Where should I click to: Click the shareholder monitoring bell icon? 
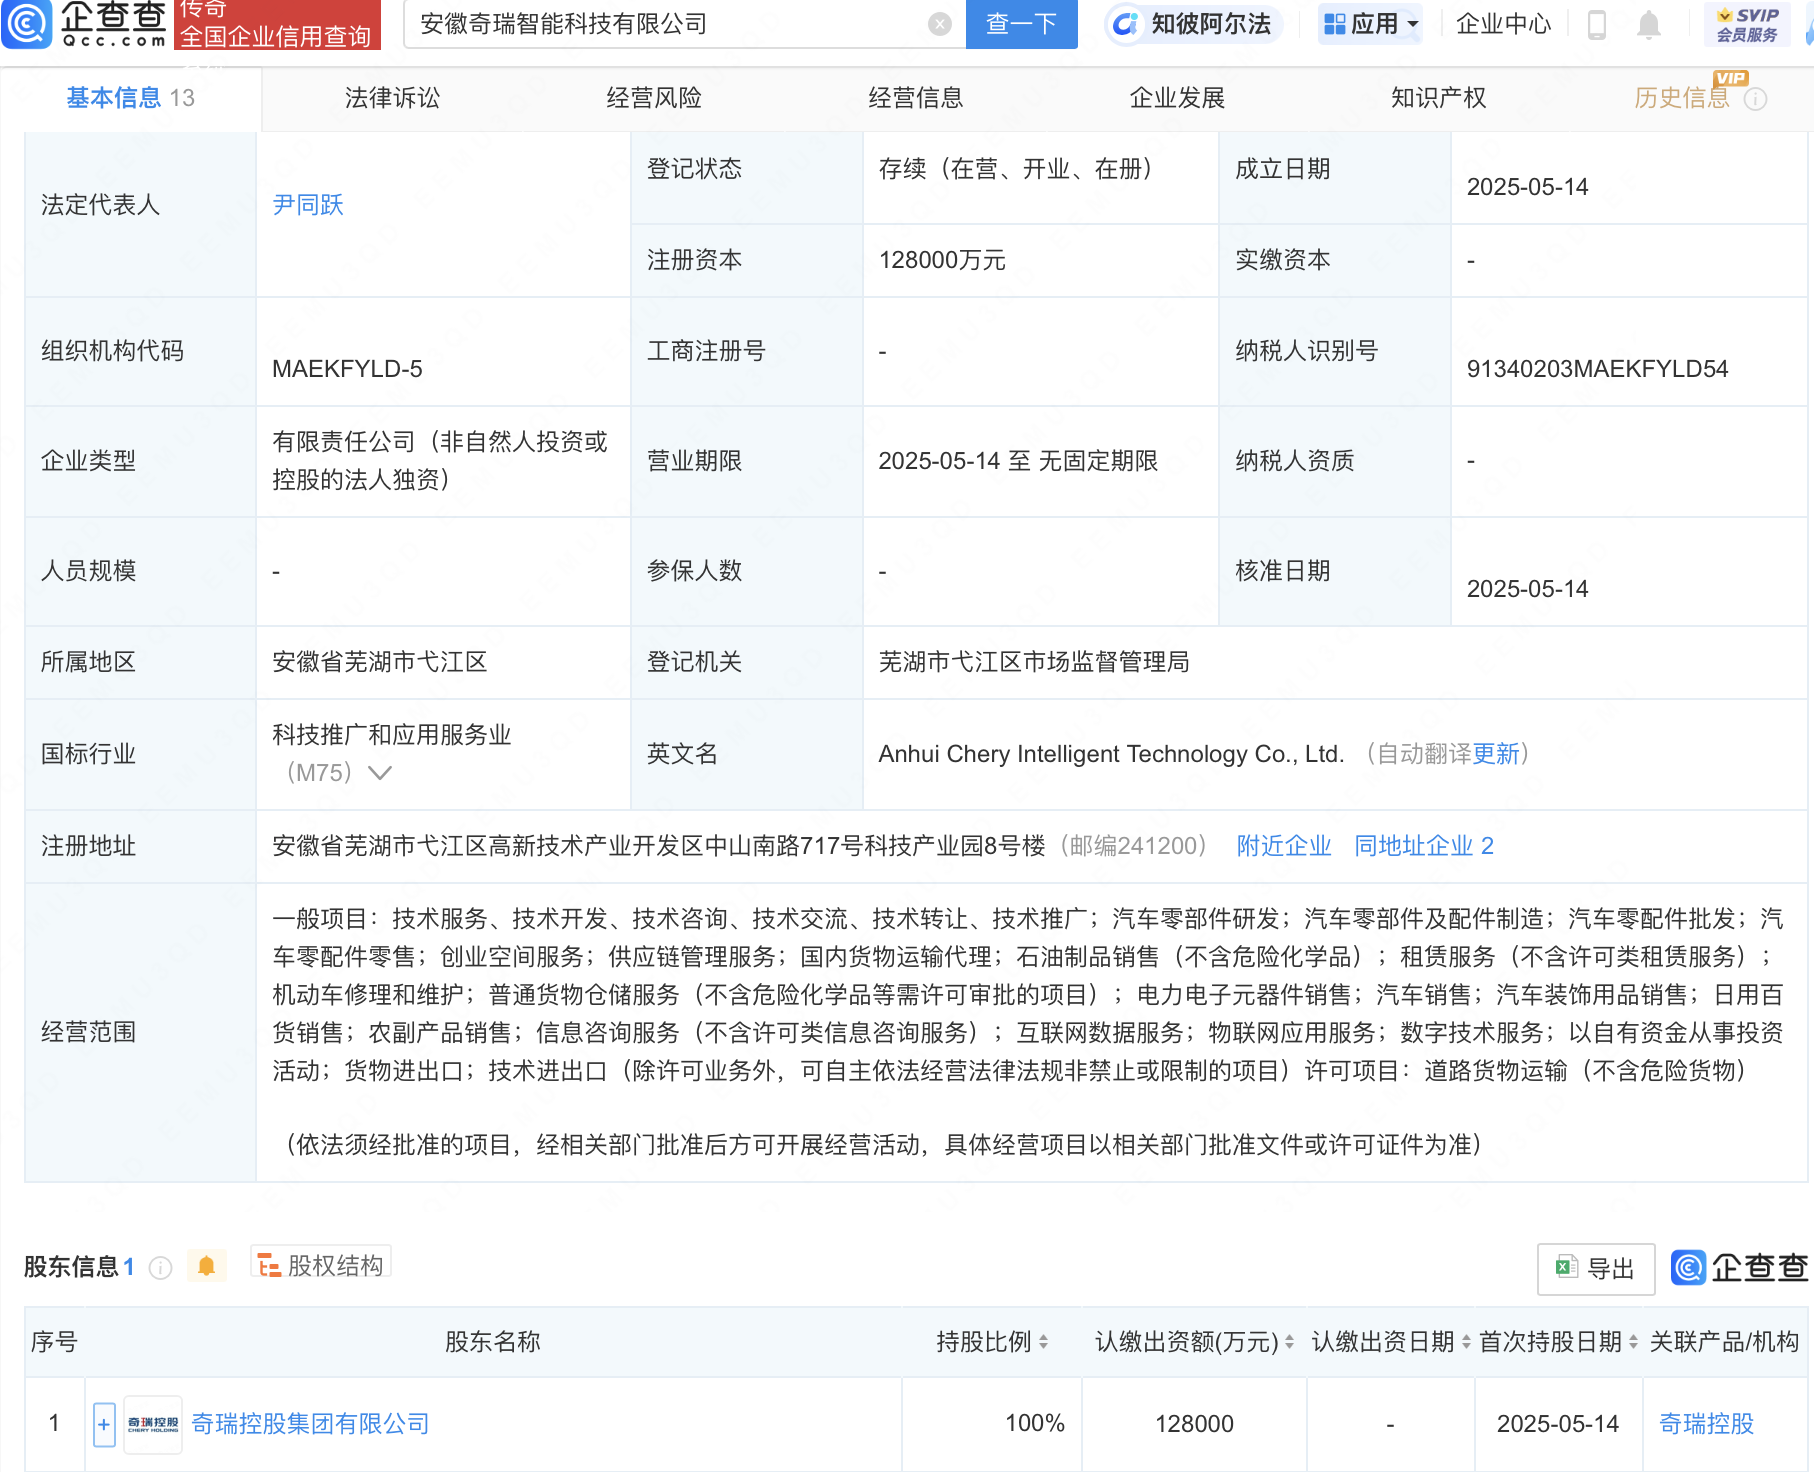[206, 1266]
